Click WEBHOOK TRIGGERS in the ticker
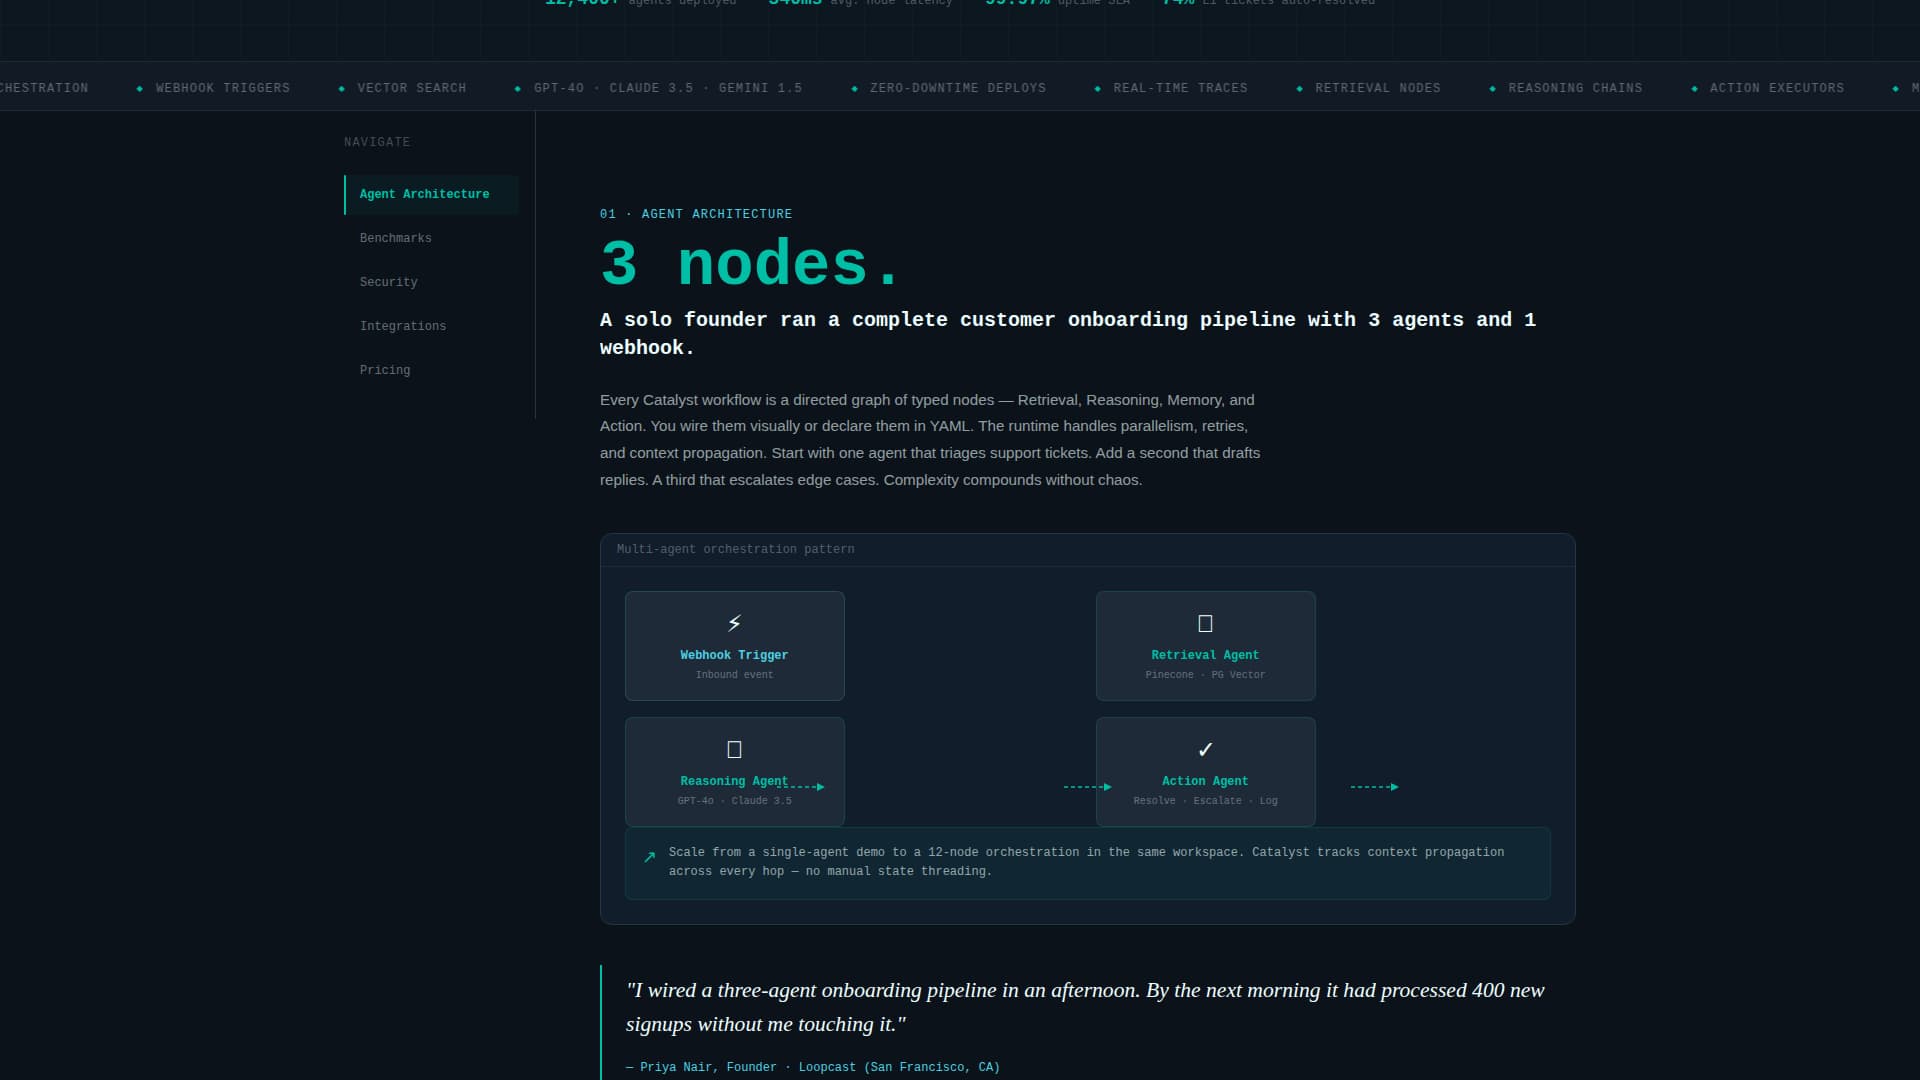The height and width of the screenshot is (1080, 1920). 222,88
